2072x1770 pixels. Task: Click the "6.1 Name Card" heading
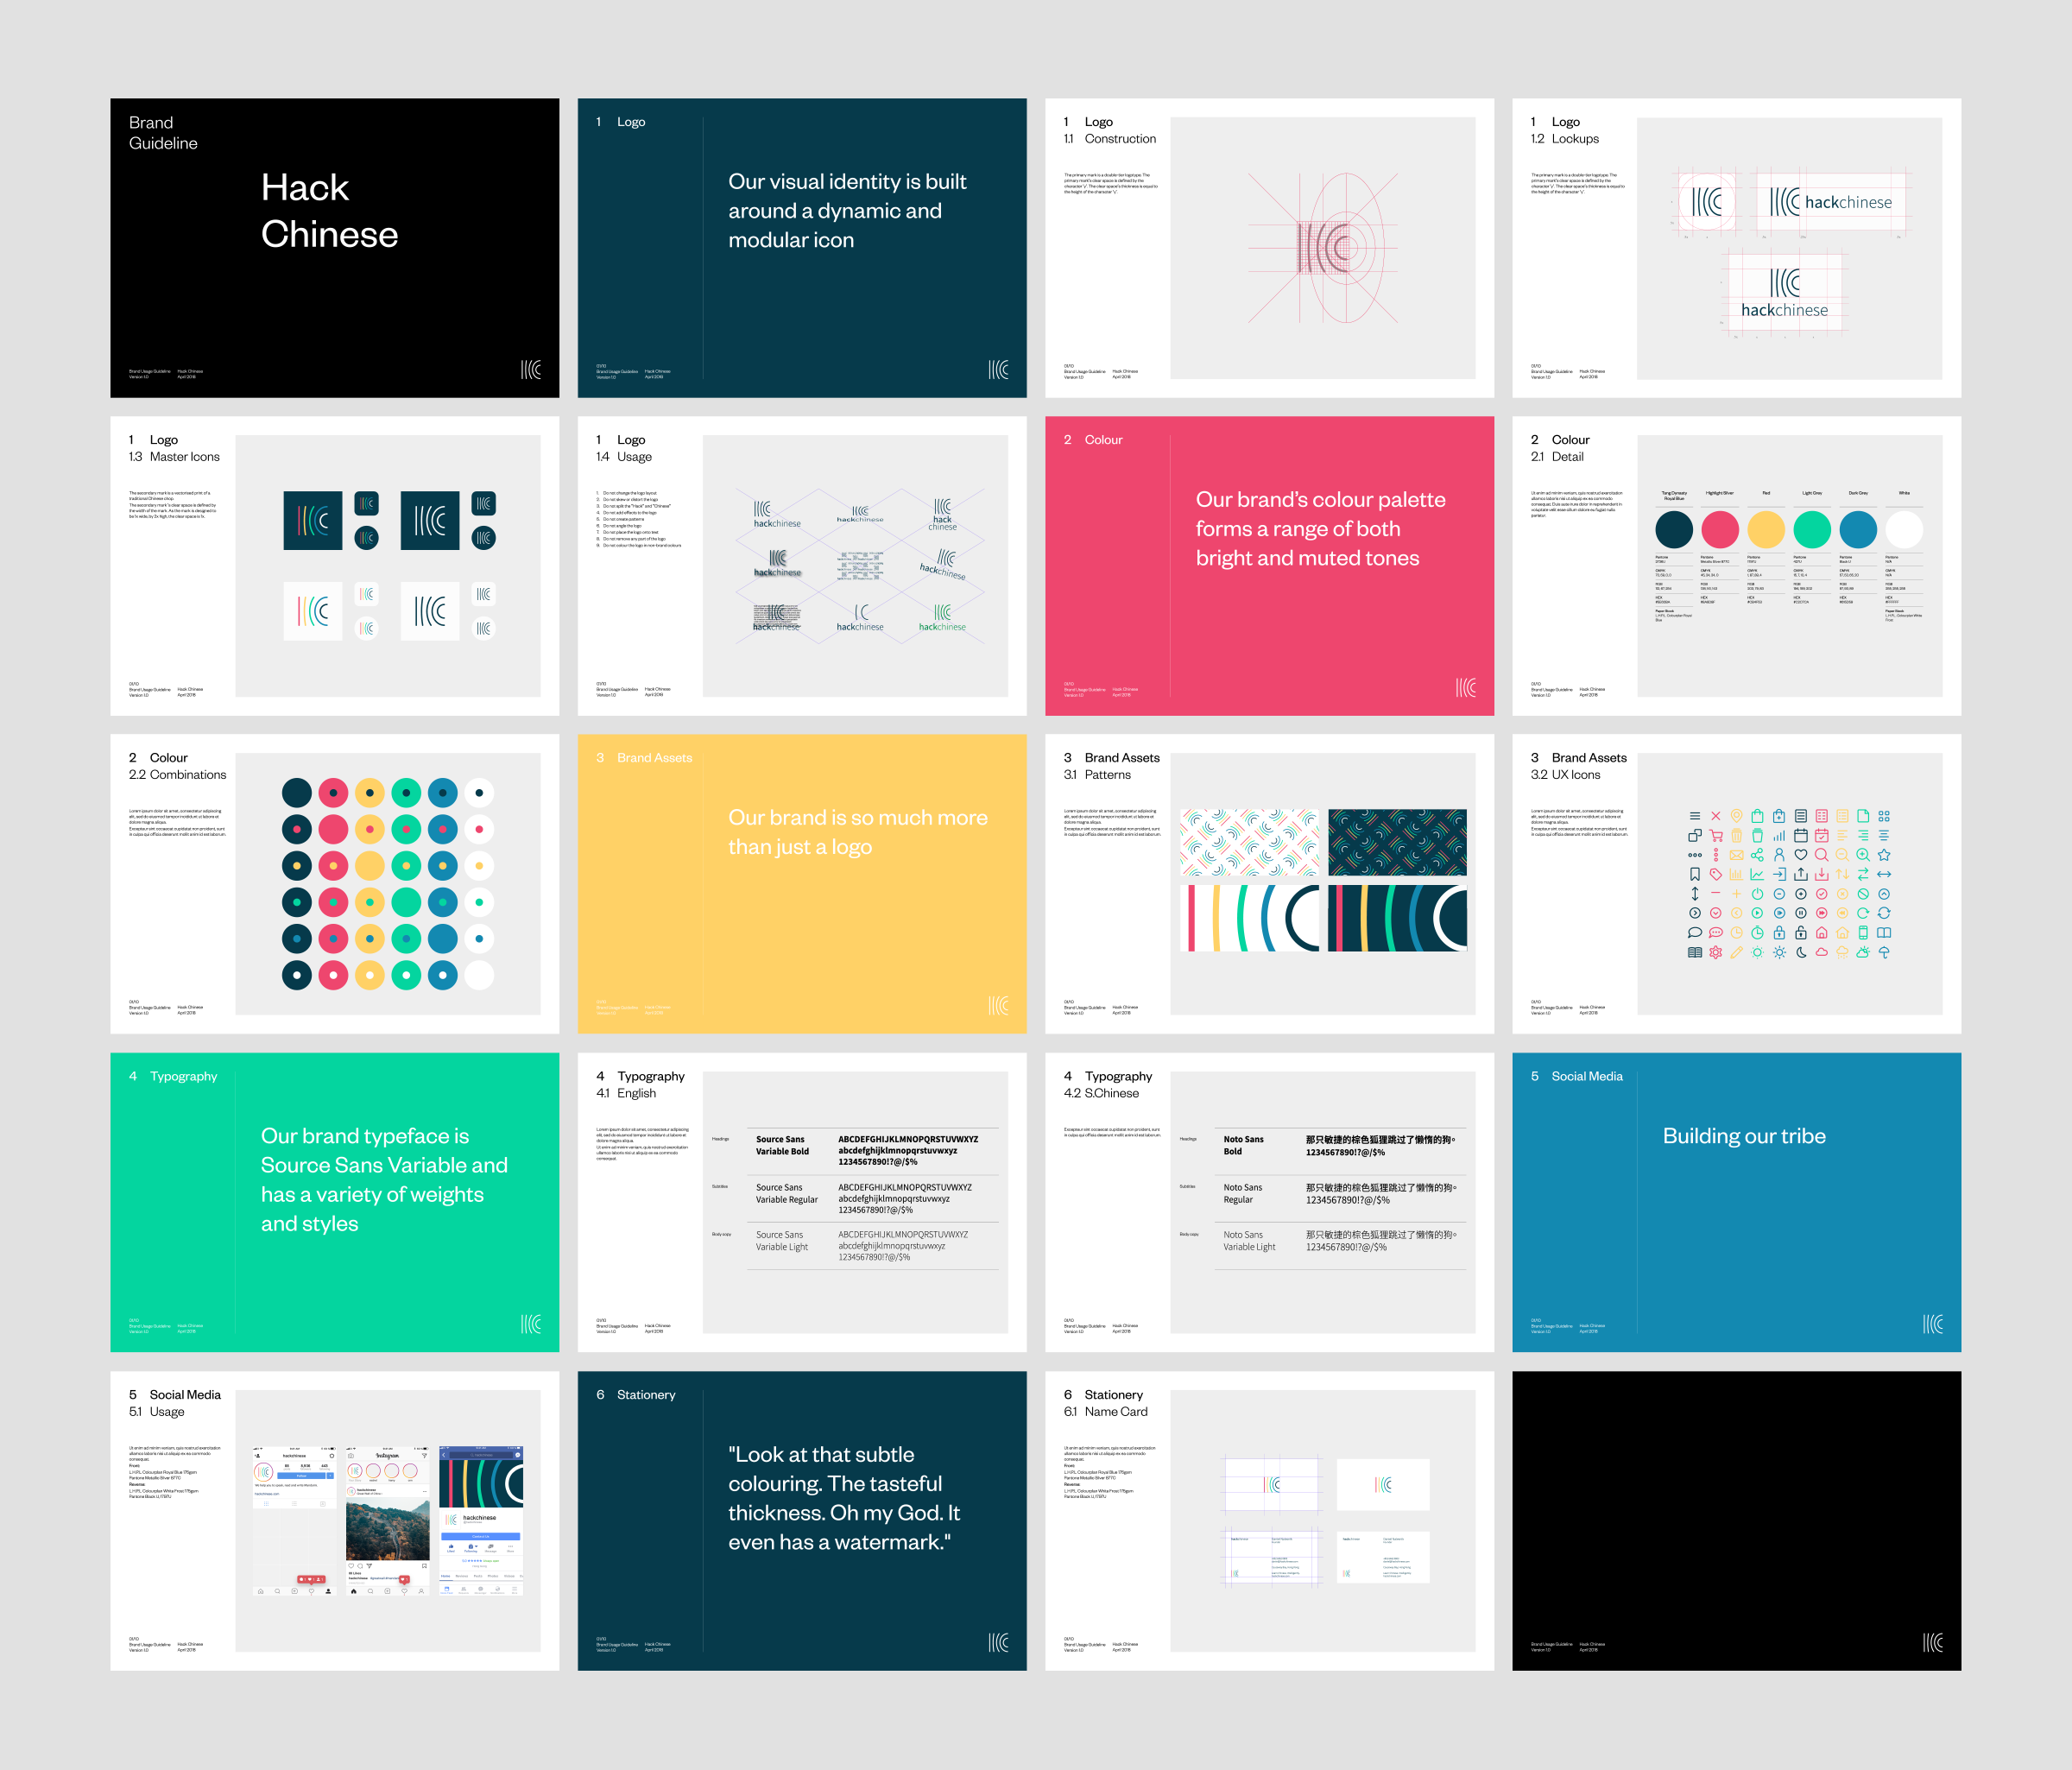(1106, 1411)
